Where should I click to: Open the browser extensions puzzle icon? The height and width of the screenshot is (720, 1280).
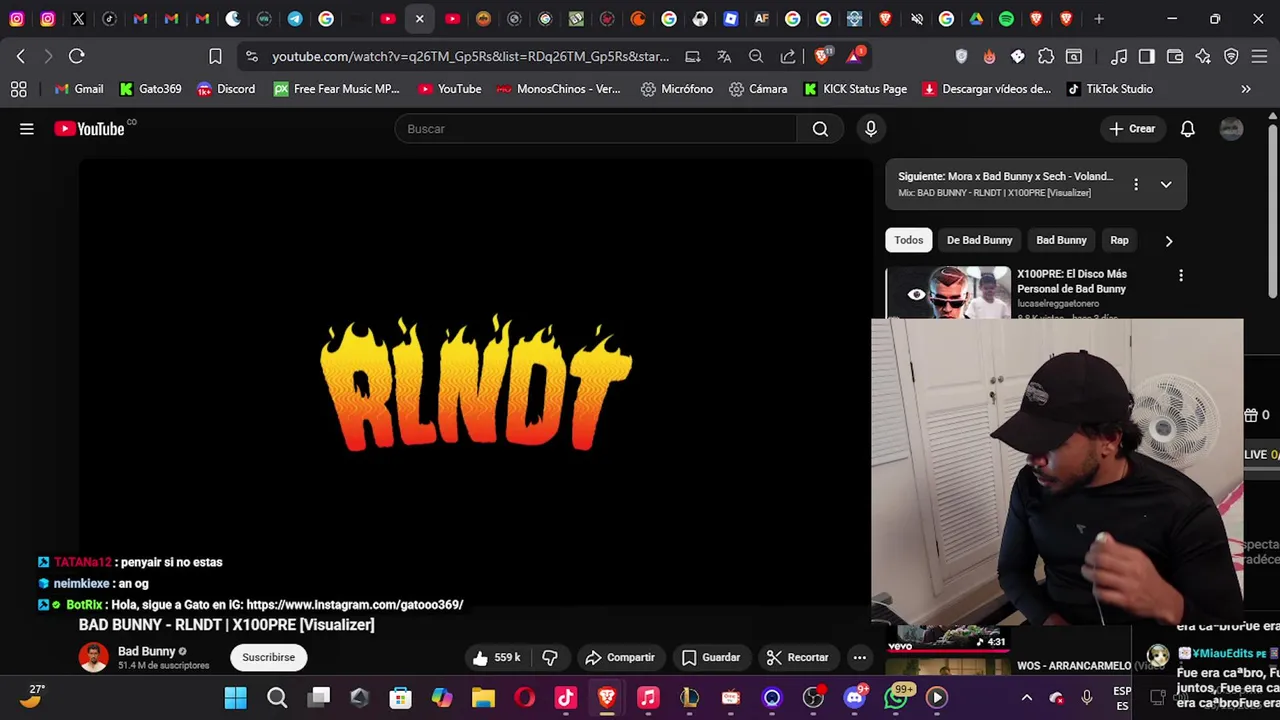(1046, 57)
